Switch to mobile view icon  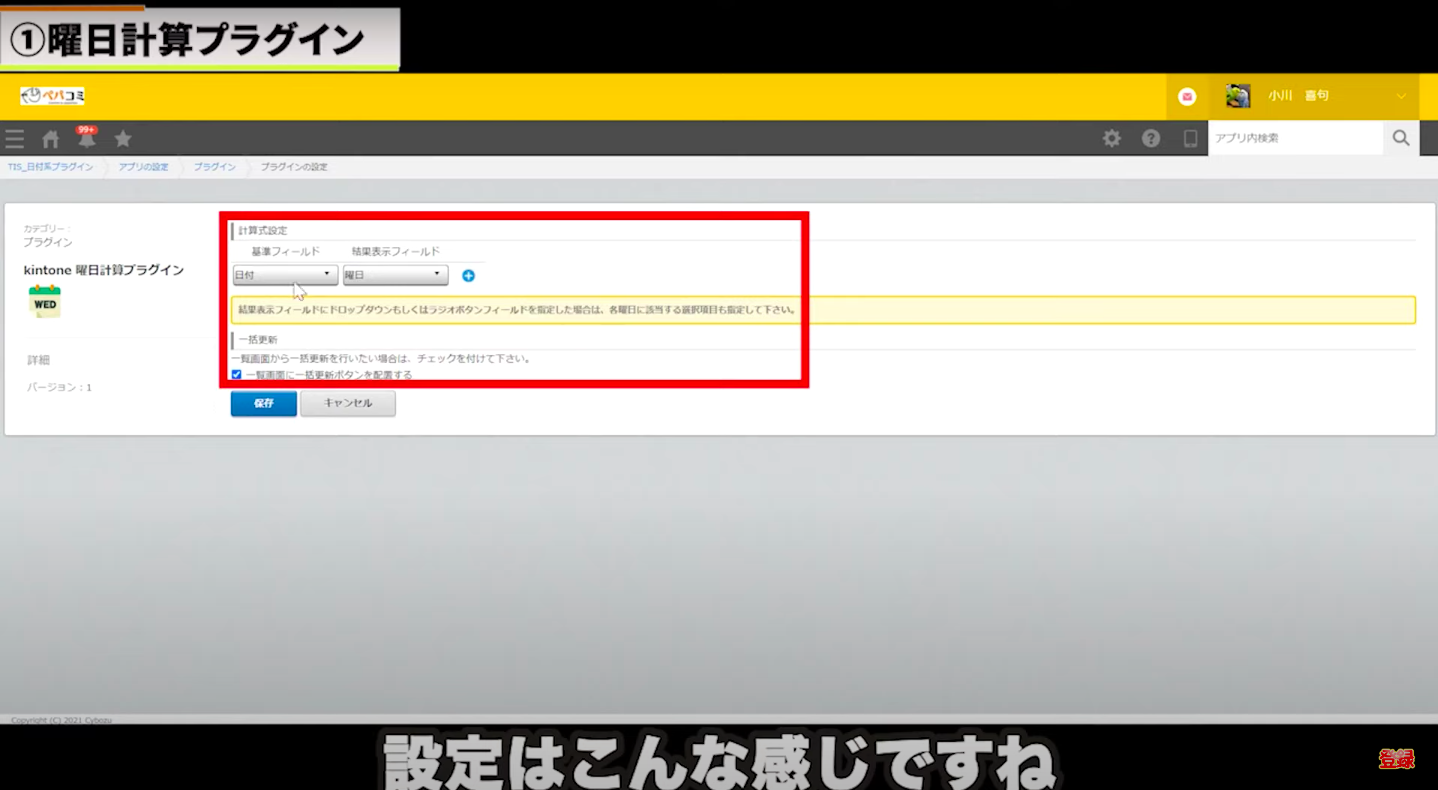[x=1190, y=139]
